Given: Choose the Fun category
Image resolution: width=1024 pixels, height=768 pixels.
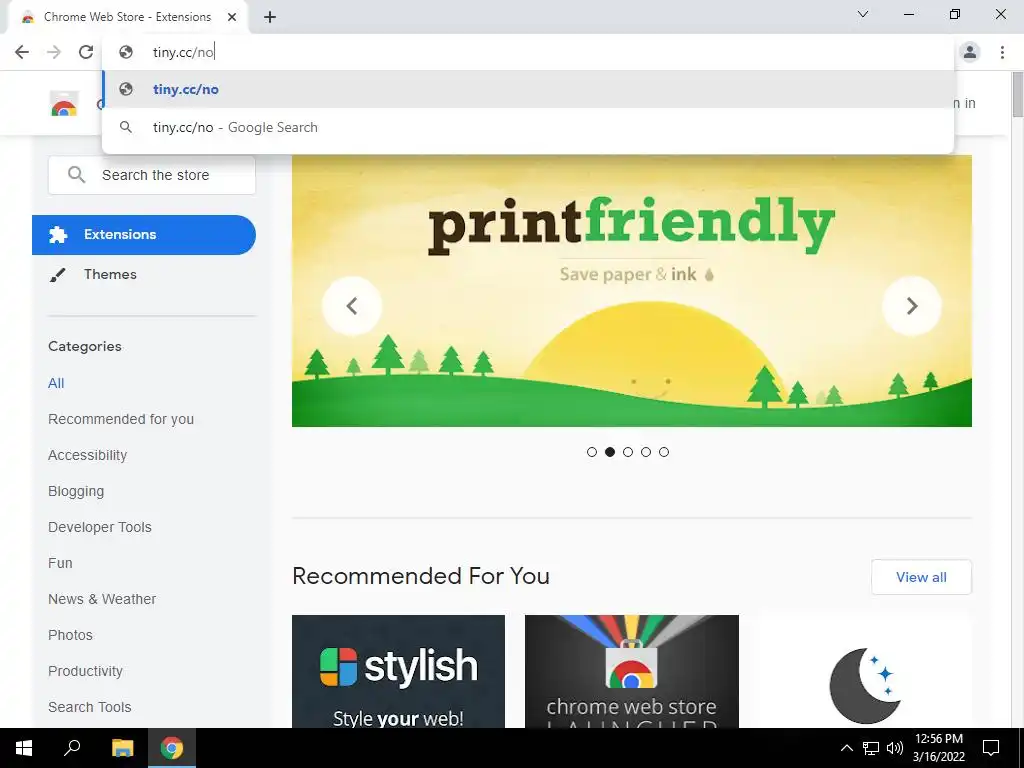Looking at the screenshot, I should click(60, 563).
